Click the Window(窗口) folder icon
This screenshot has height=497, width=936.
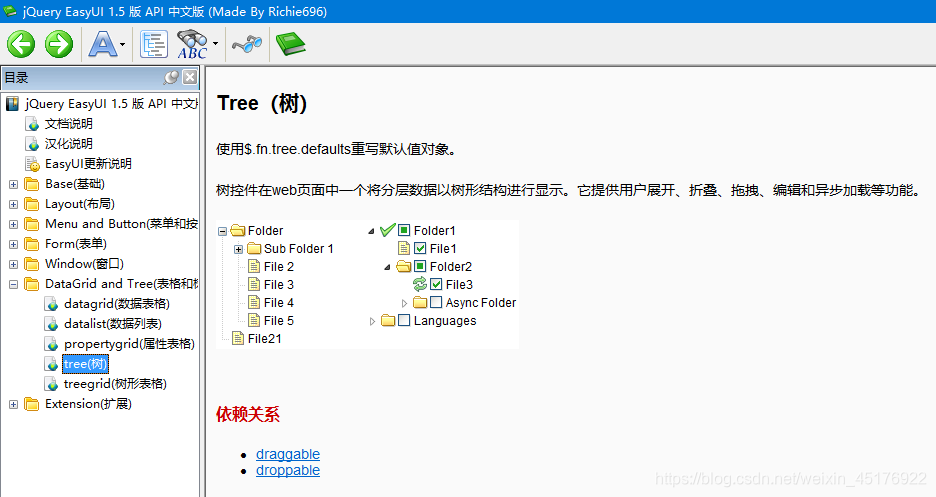pyautogui.click(x=32, y=264)
